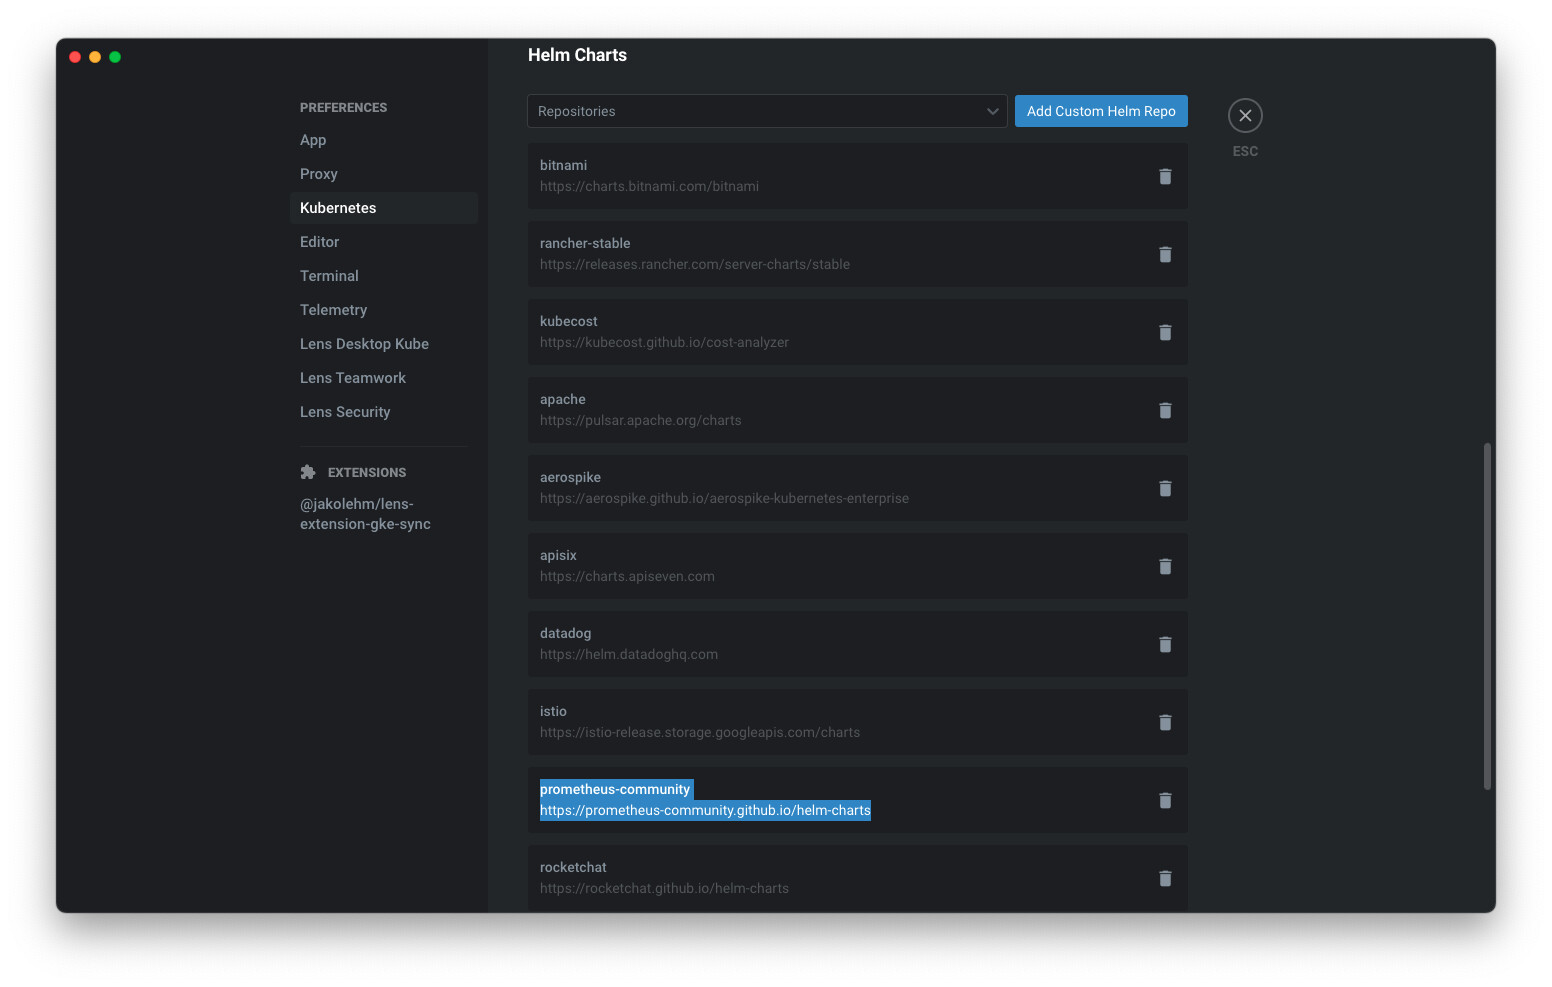The image size is (1552, 987).
Task: Delete the bitnami Helm repository
Action: (x=1165, y=177)
